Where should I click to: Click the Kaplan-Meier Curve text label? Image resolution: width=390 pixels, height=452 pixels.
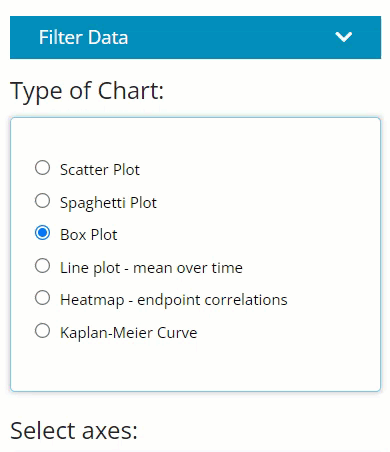pyautogui.click(x=129, y=333)
